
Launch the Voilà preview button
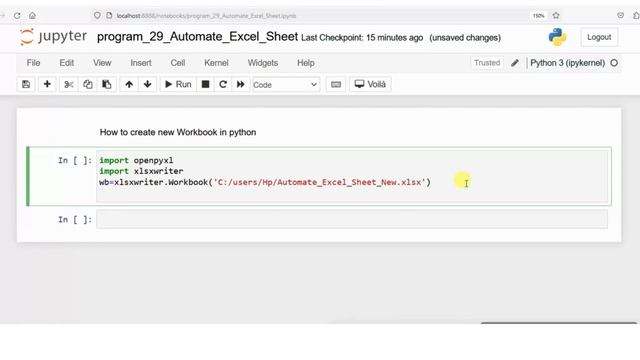[370, 84]
